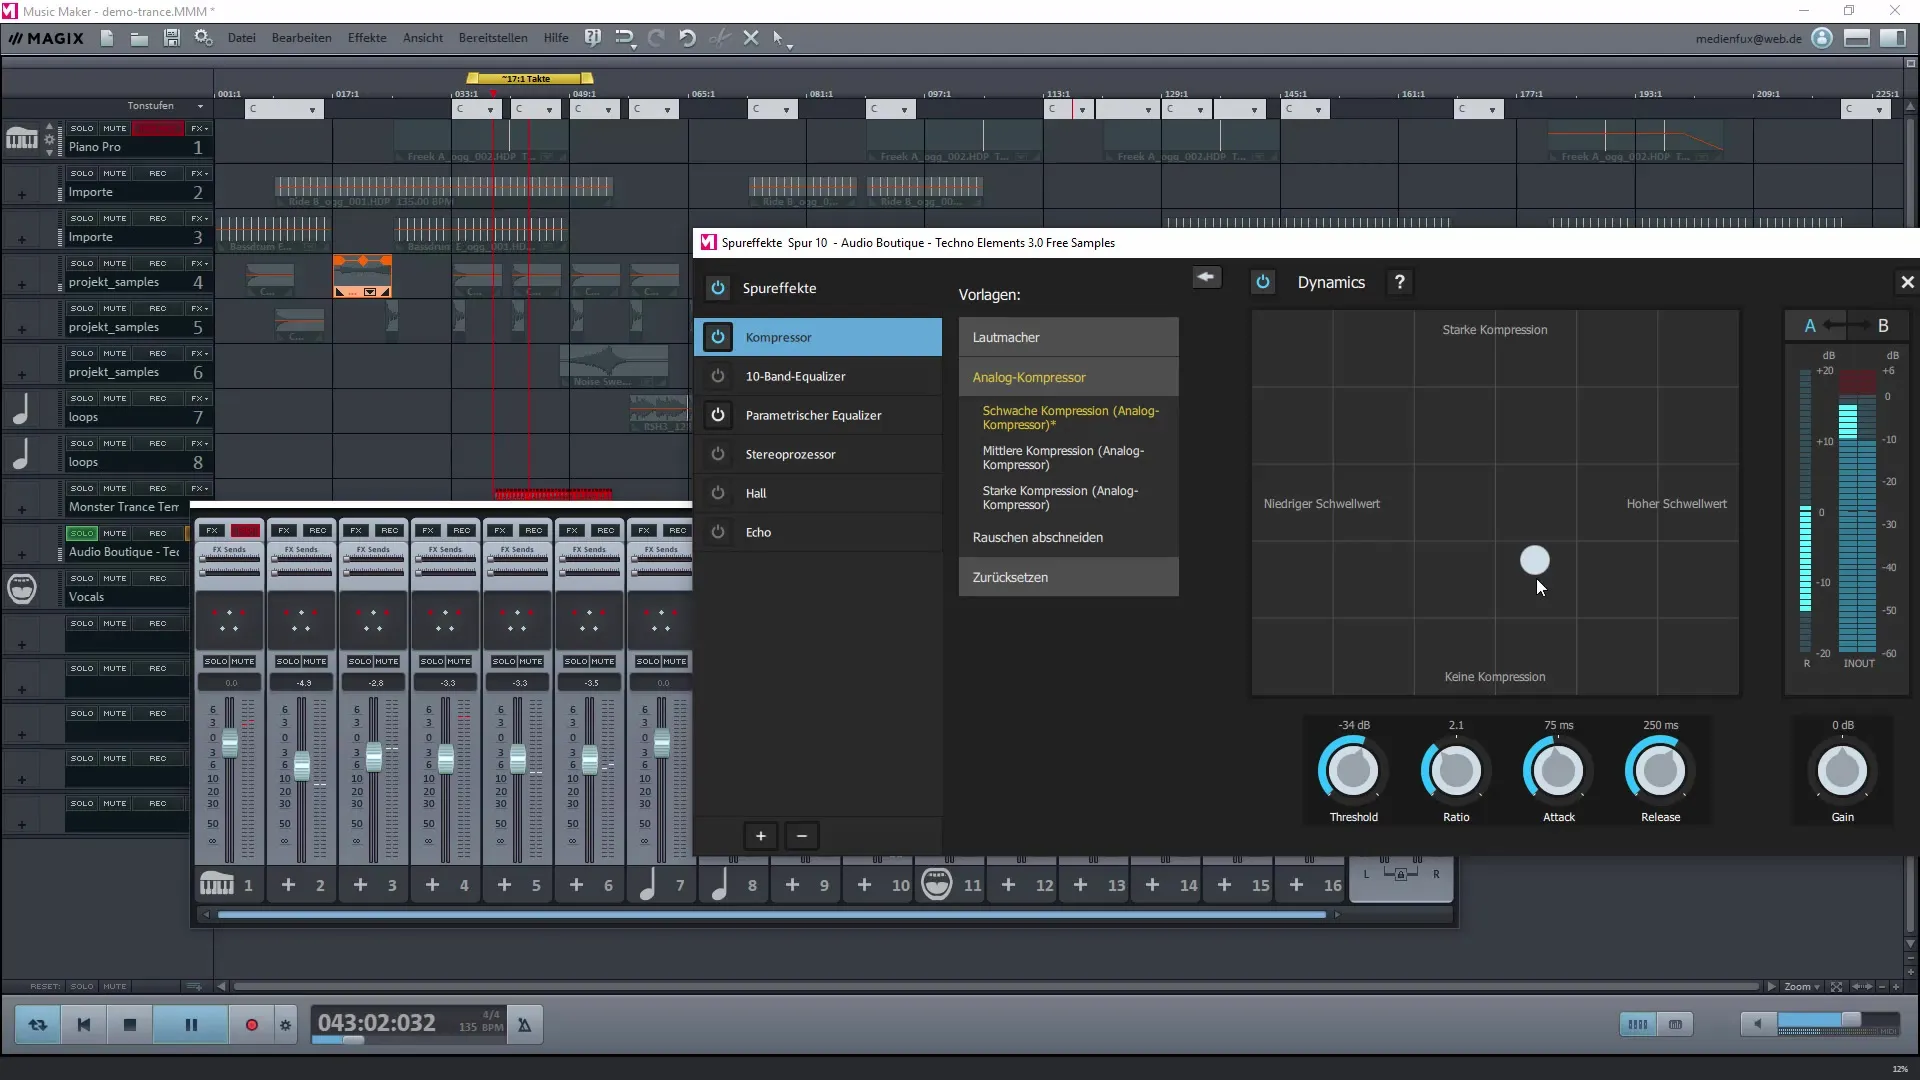Open the Zoom dropdown at bottom right

pos(1803,987)
